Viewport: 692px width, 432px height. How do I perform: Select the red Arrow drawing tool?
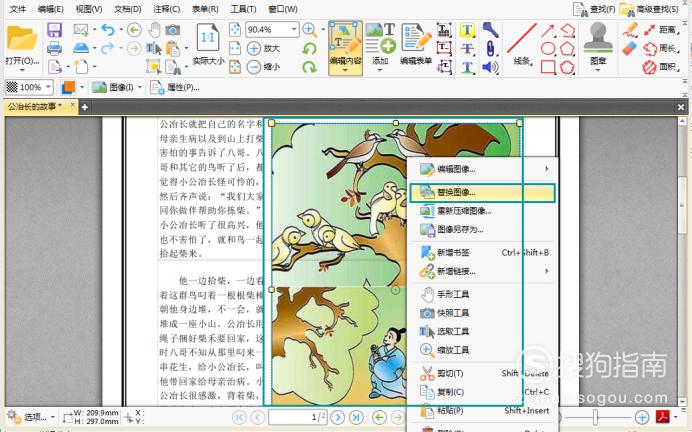[548, 30]
